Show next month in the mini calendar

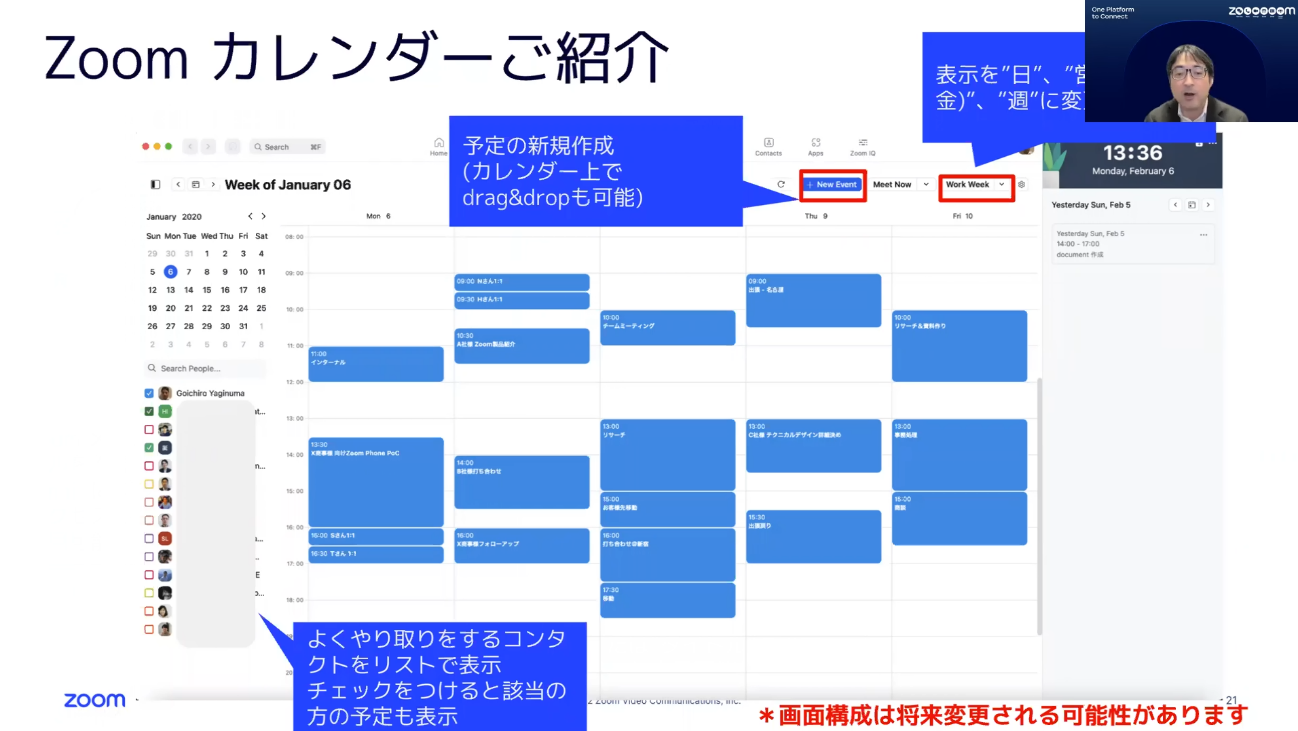263,216
